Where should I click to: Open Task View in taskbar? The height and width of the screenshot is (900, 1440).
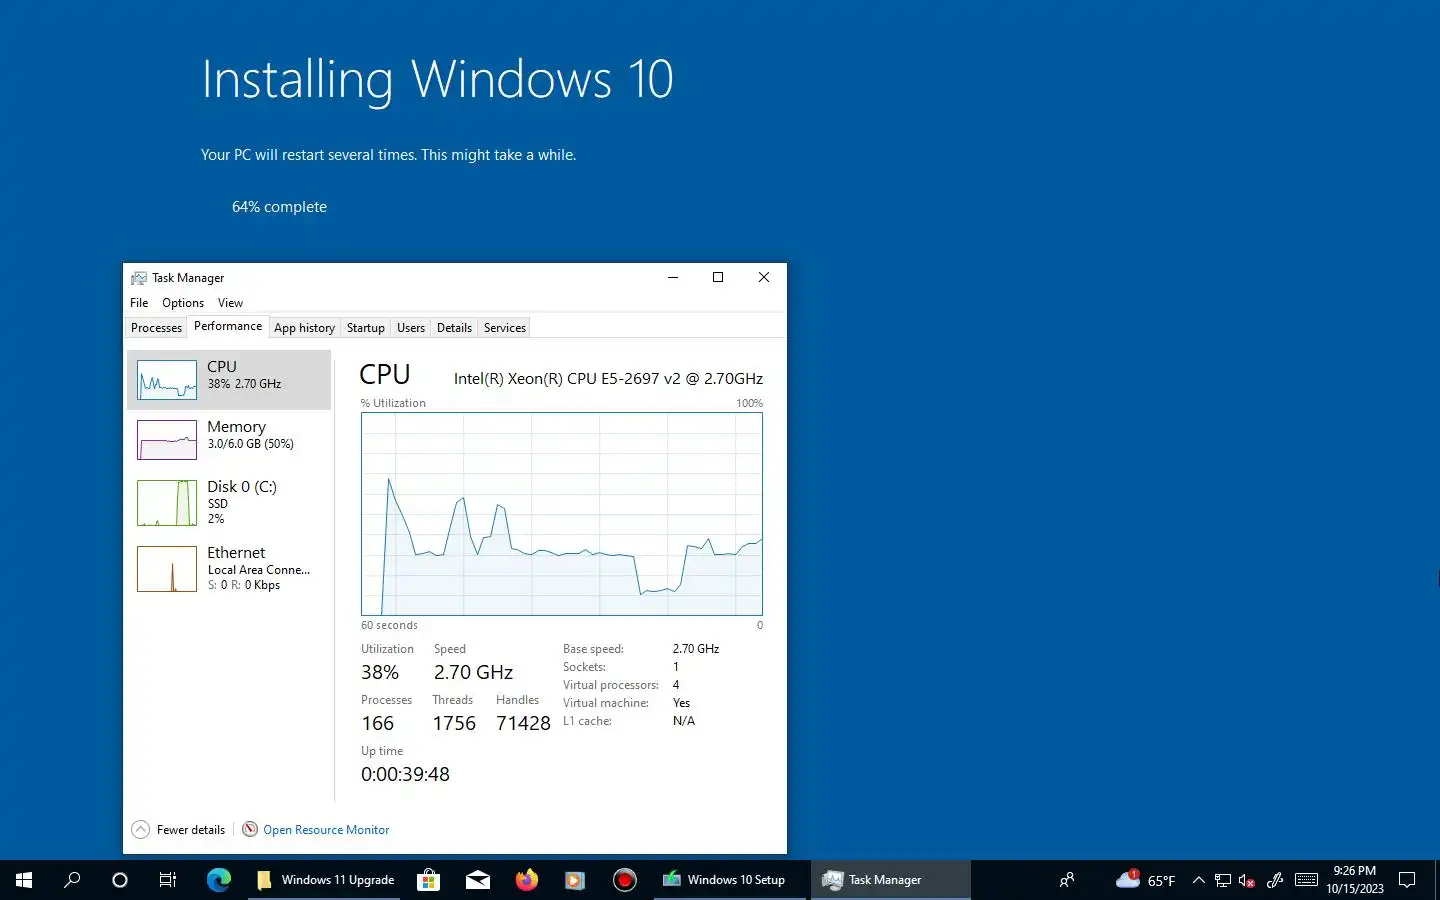pyautogui.click(x=168, y=880)
